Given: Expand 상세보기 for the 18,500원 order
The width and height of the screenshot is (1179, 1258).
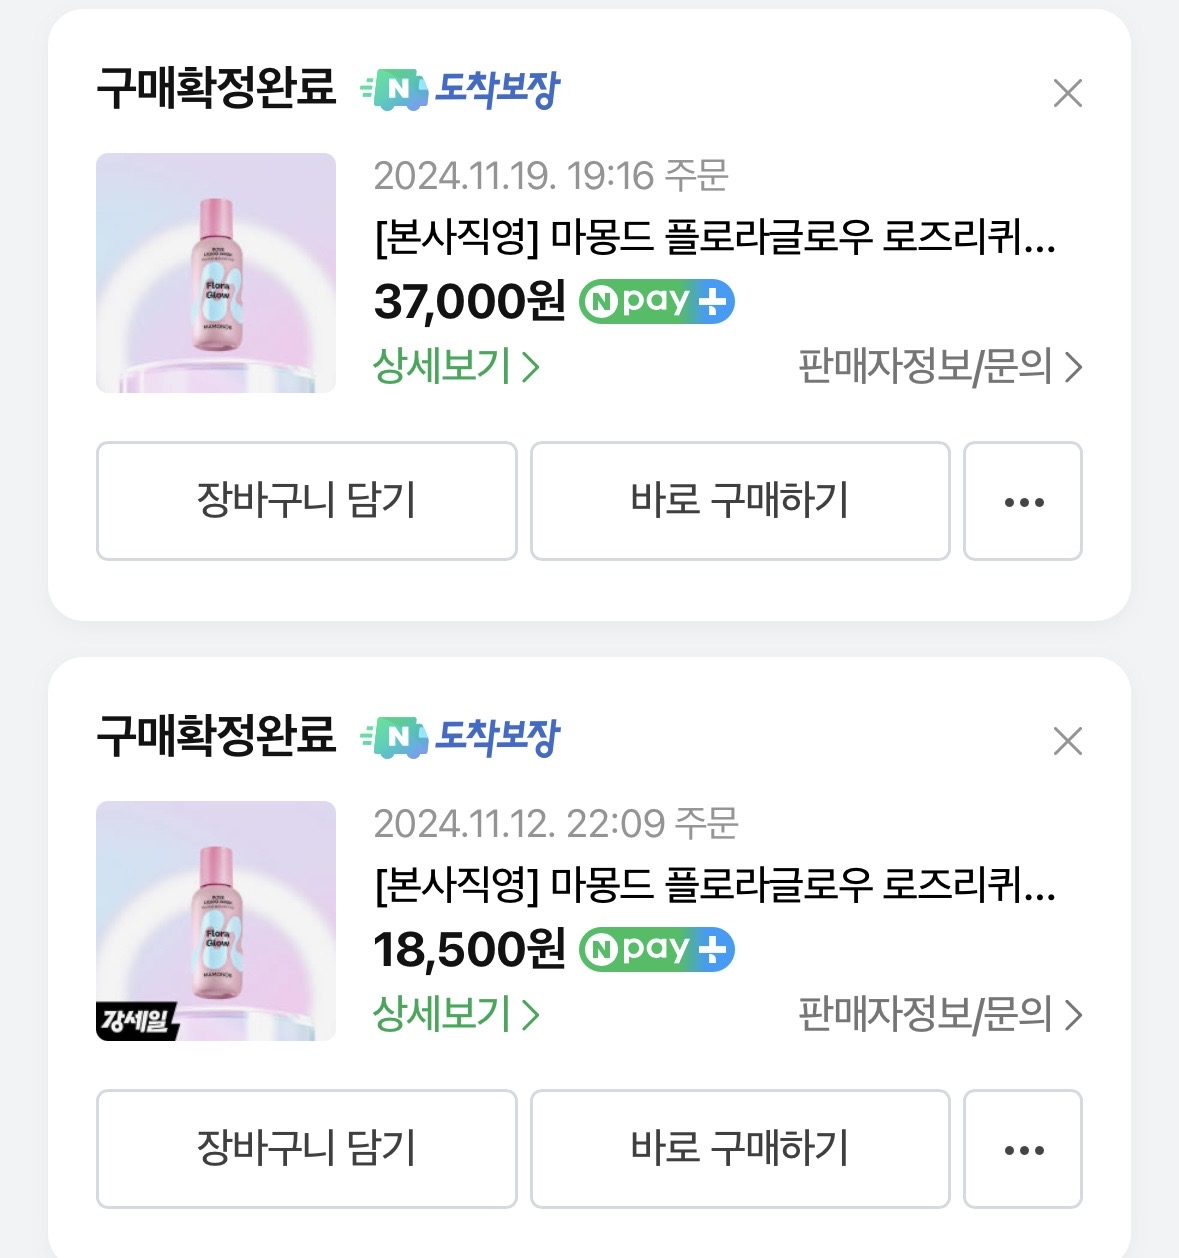Looking at the screenshot, I should tap(456, 1015).
